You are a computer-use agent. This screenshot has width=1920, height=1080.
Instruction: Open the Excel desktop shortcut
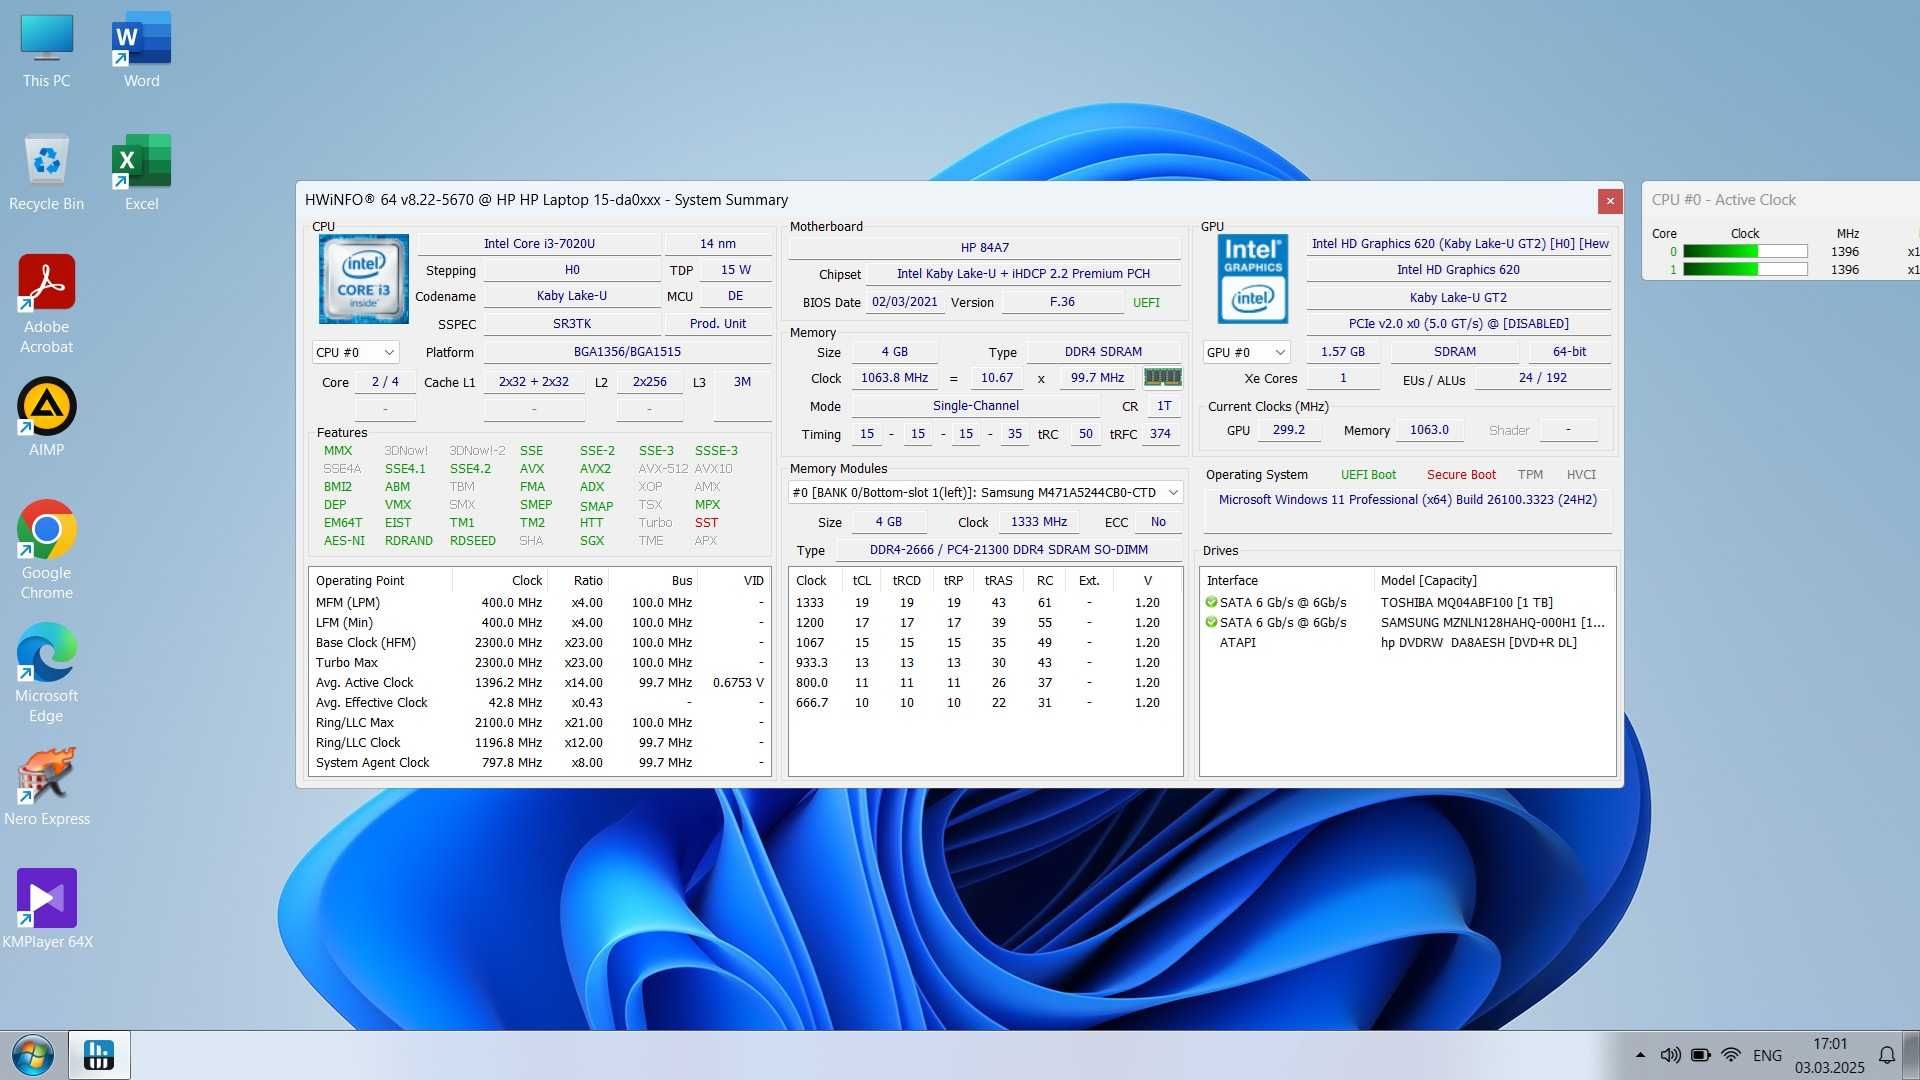click(141, 173)
